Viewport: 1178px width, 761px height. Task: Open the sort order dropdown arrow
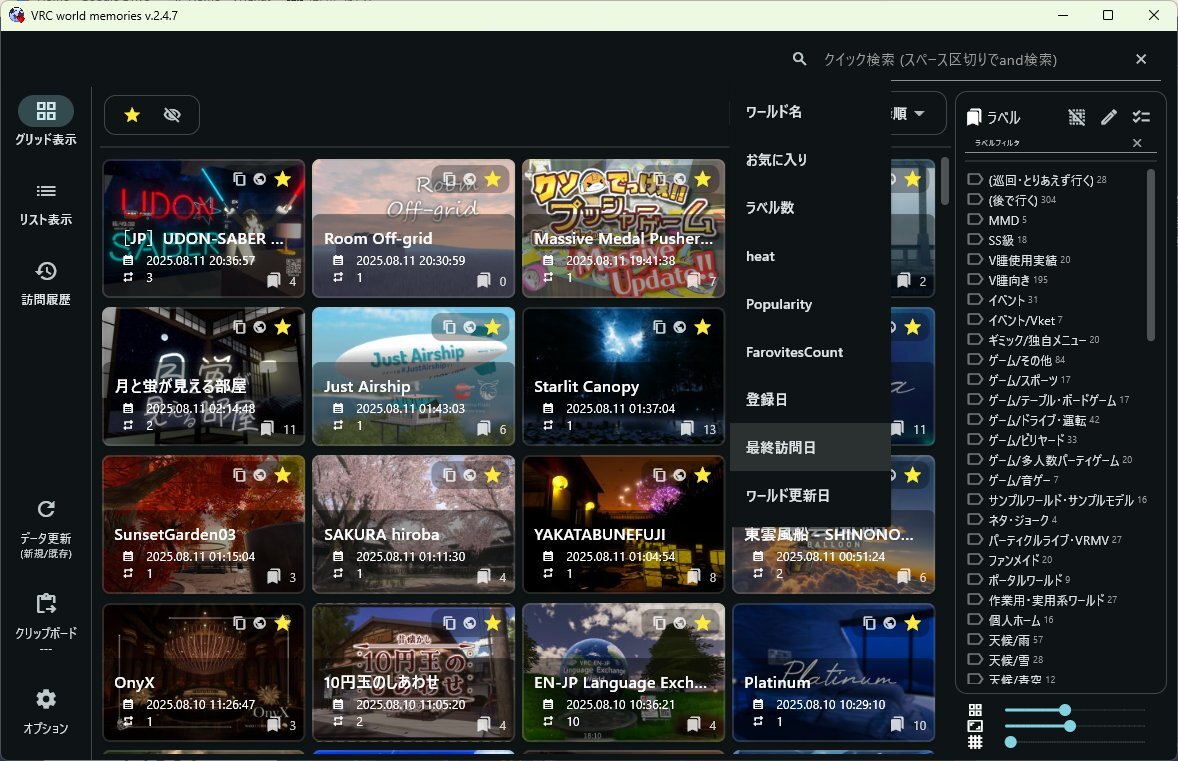pyautogui.click(x=920, y=113)
